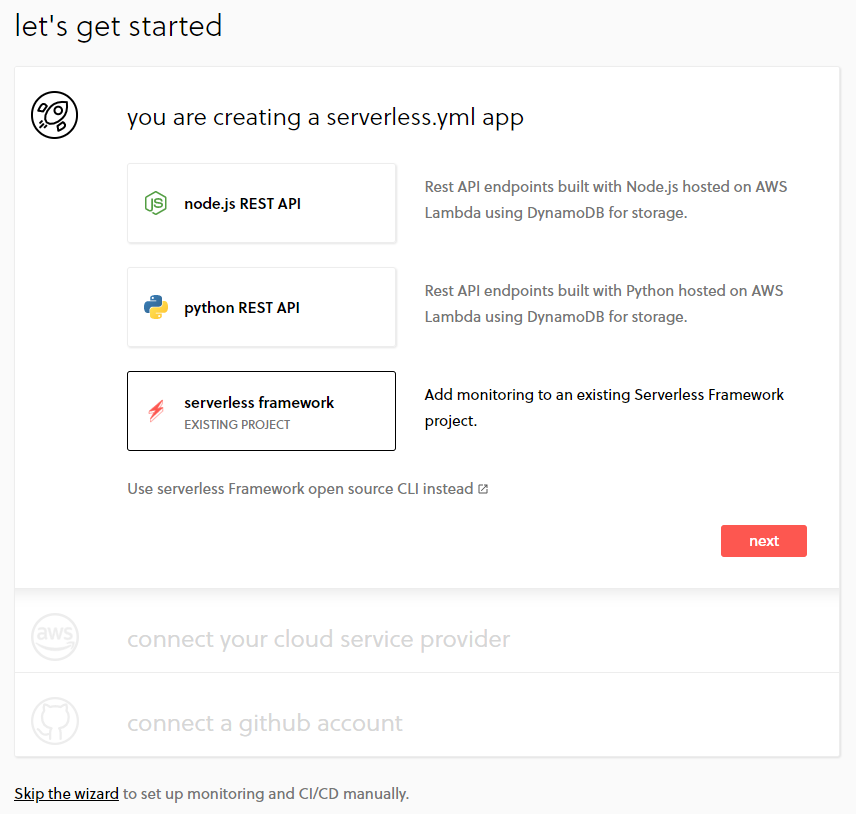856x814 pixels.
Task: Click the Node.js Lambda DynamoDB description text
Action: point(606,200)
